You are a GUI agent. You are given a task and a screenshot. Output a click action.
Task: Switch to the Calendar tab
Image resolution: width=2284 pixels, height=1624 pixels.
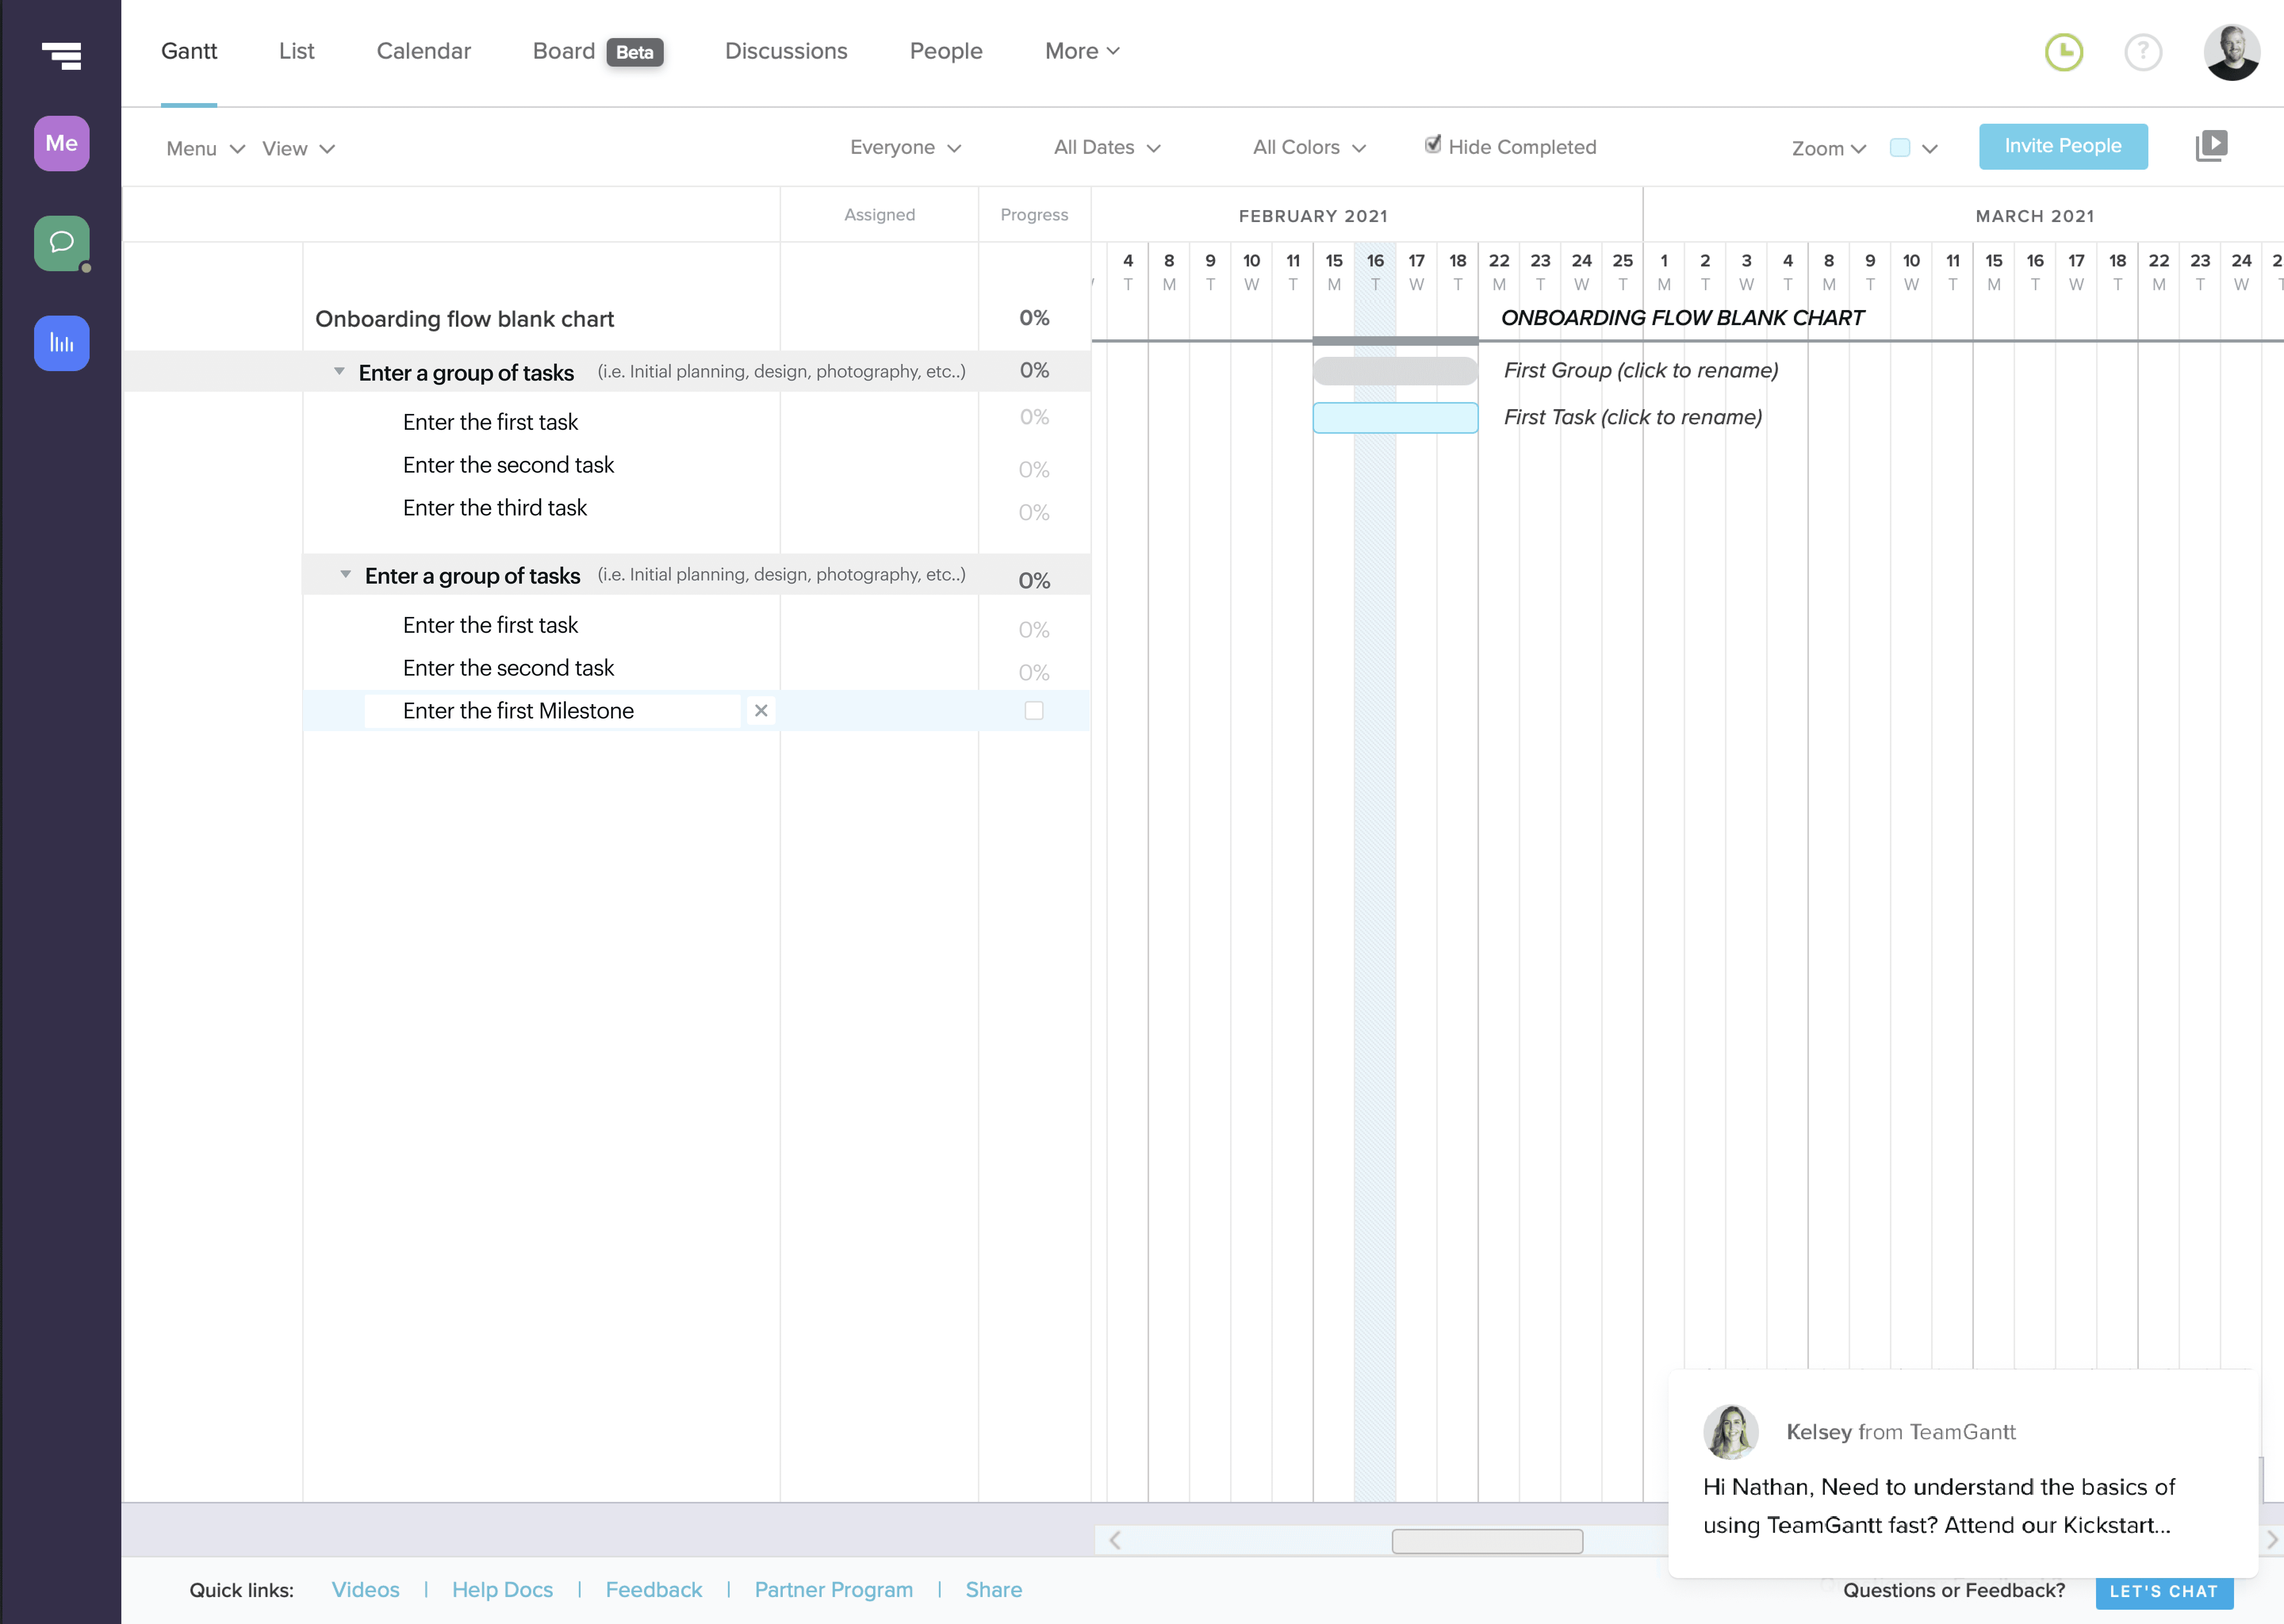pos(423,51)
